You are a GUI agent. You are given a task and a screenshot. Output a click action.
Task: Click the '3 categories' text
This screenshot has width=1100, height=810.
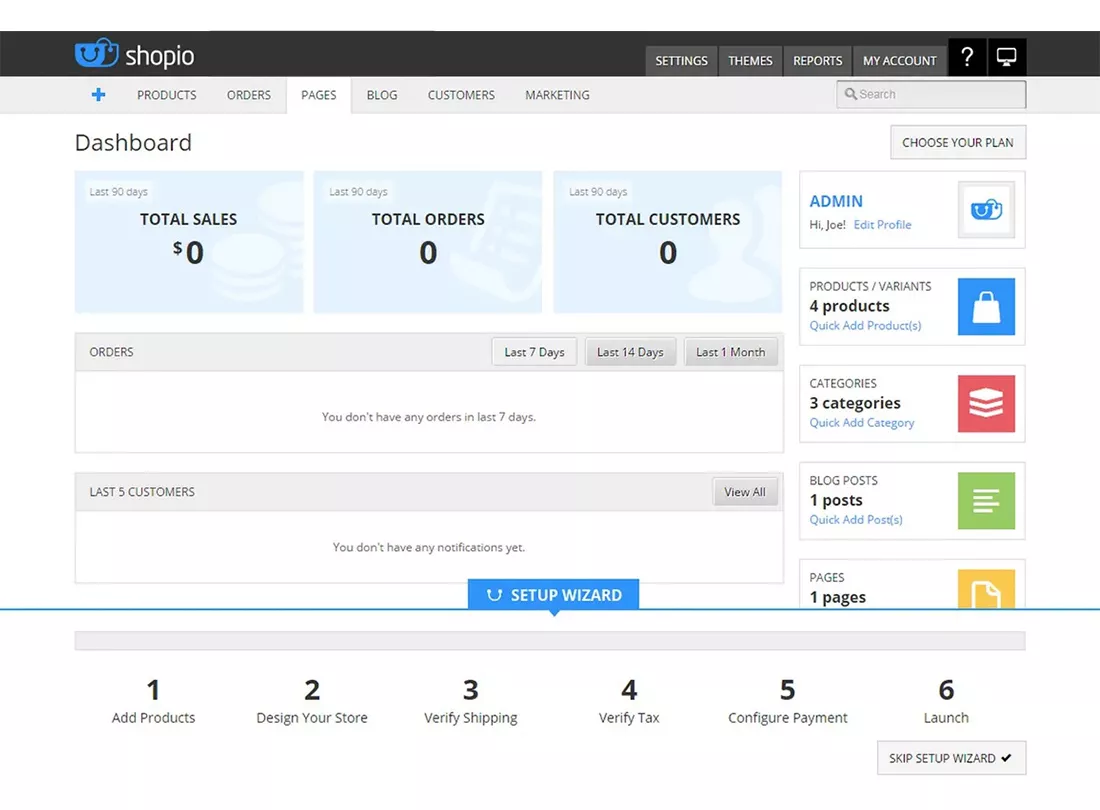[854, 403]
